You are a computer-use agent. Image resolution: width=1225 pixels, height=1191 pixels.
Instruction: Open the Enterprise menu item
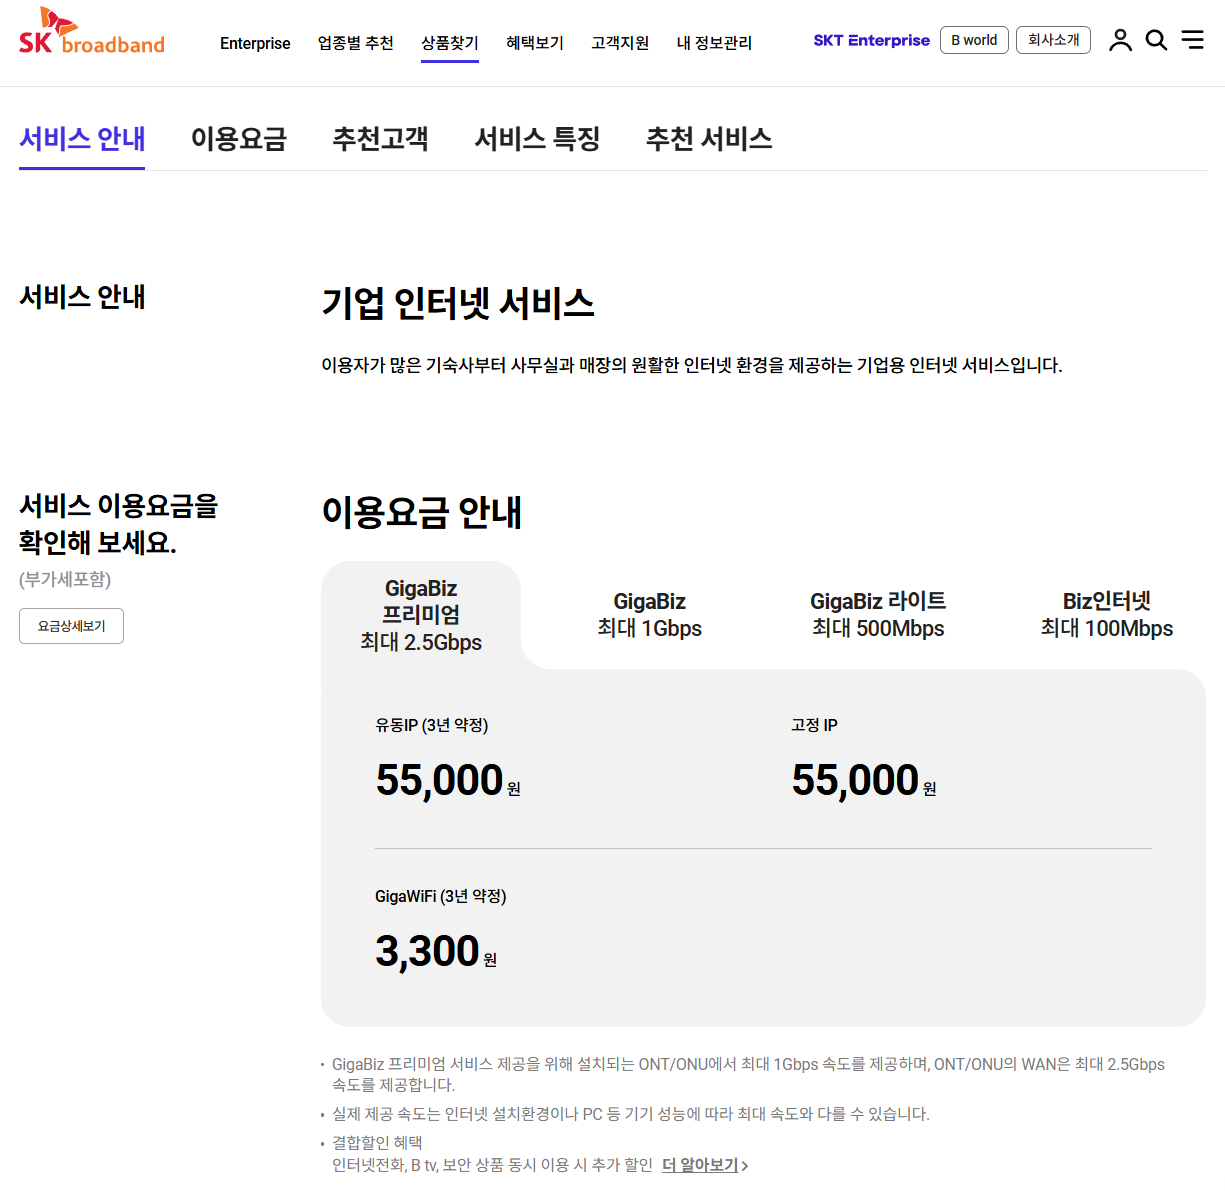coord(255,43)
